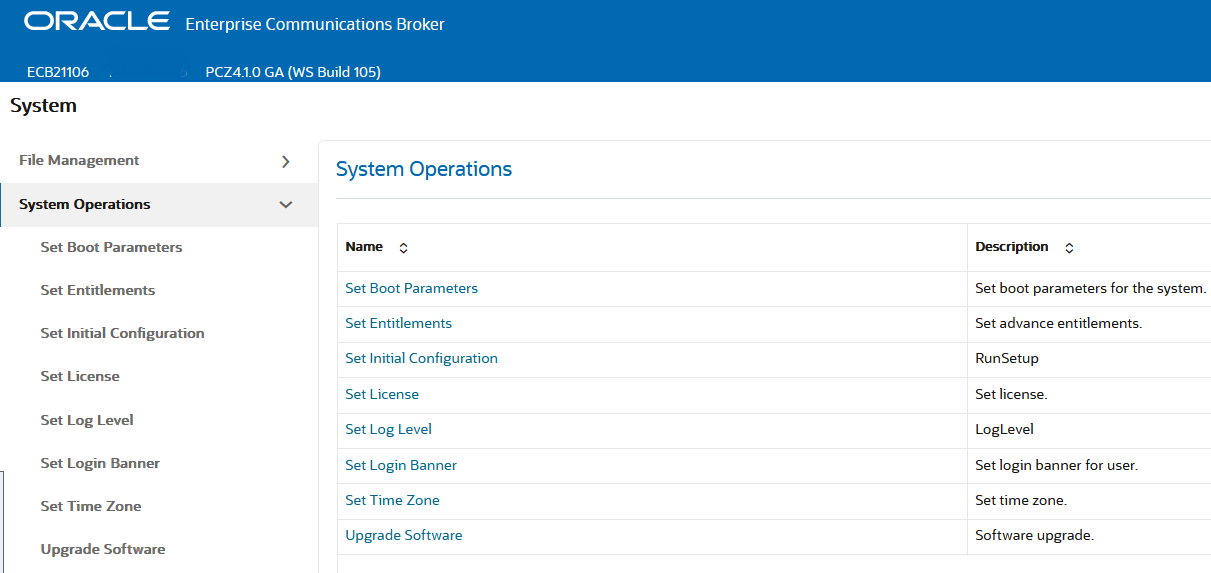This screenshot has width=1211, height=573.
Task: Click Set Initial Configuration table link
Action: point(421,358)
